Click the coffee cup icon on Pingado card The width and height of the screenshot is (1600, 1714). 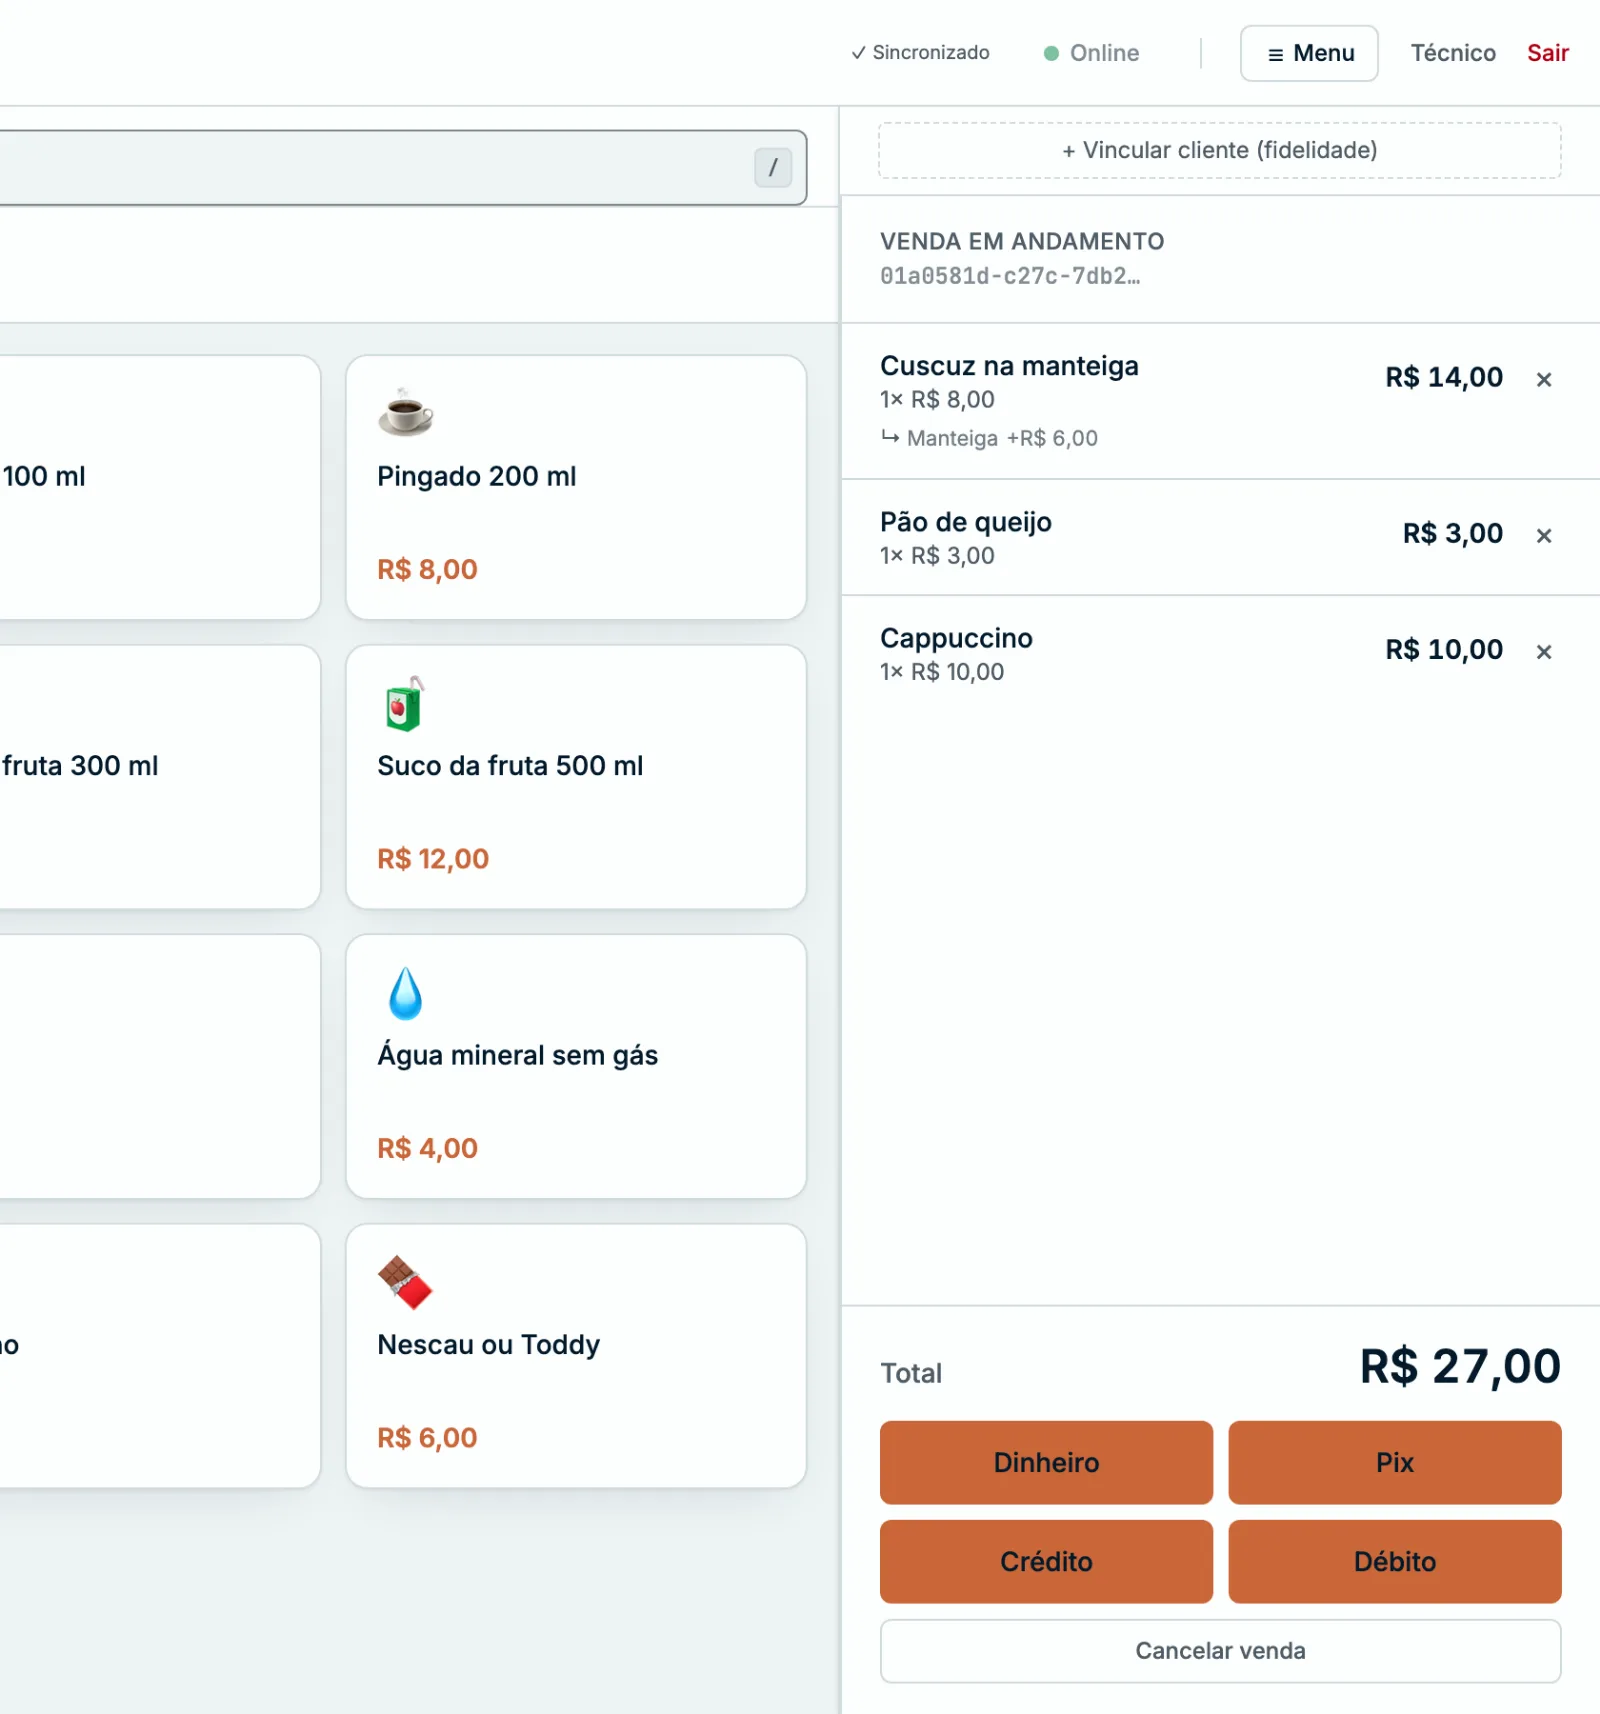click(405, 412)
